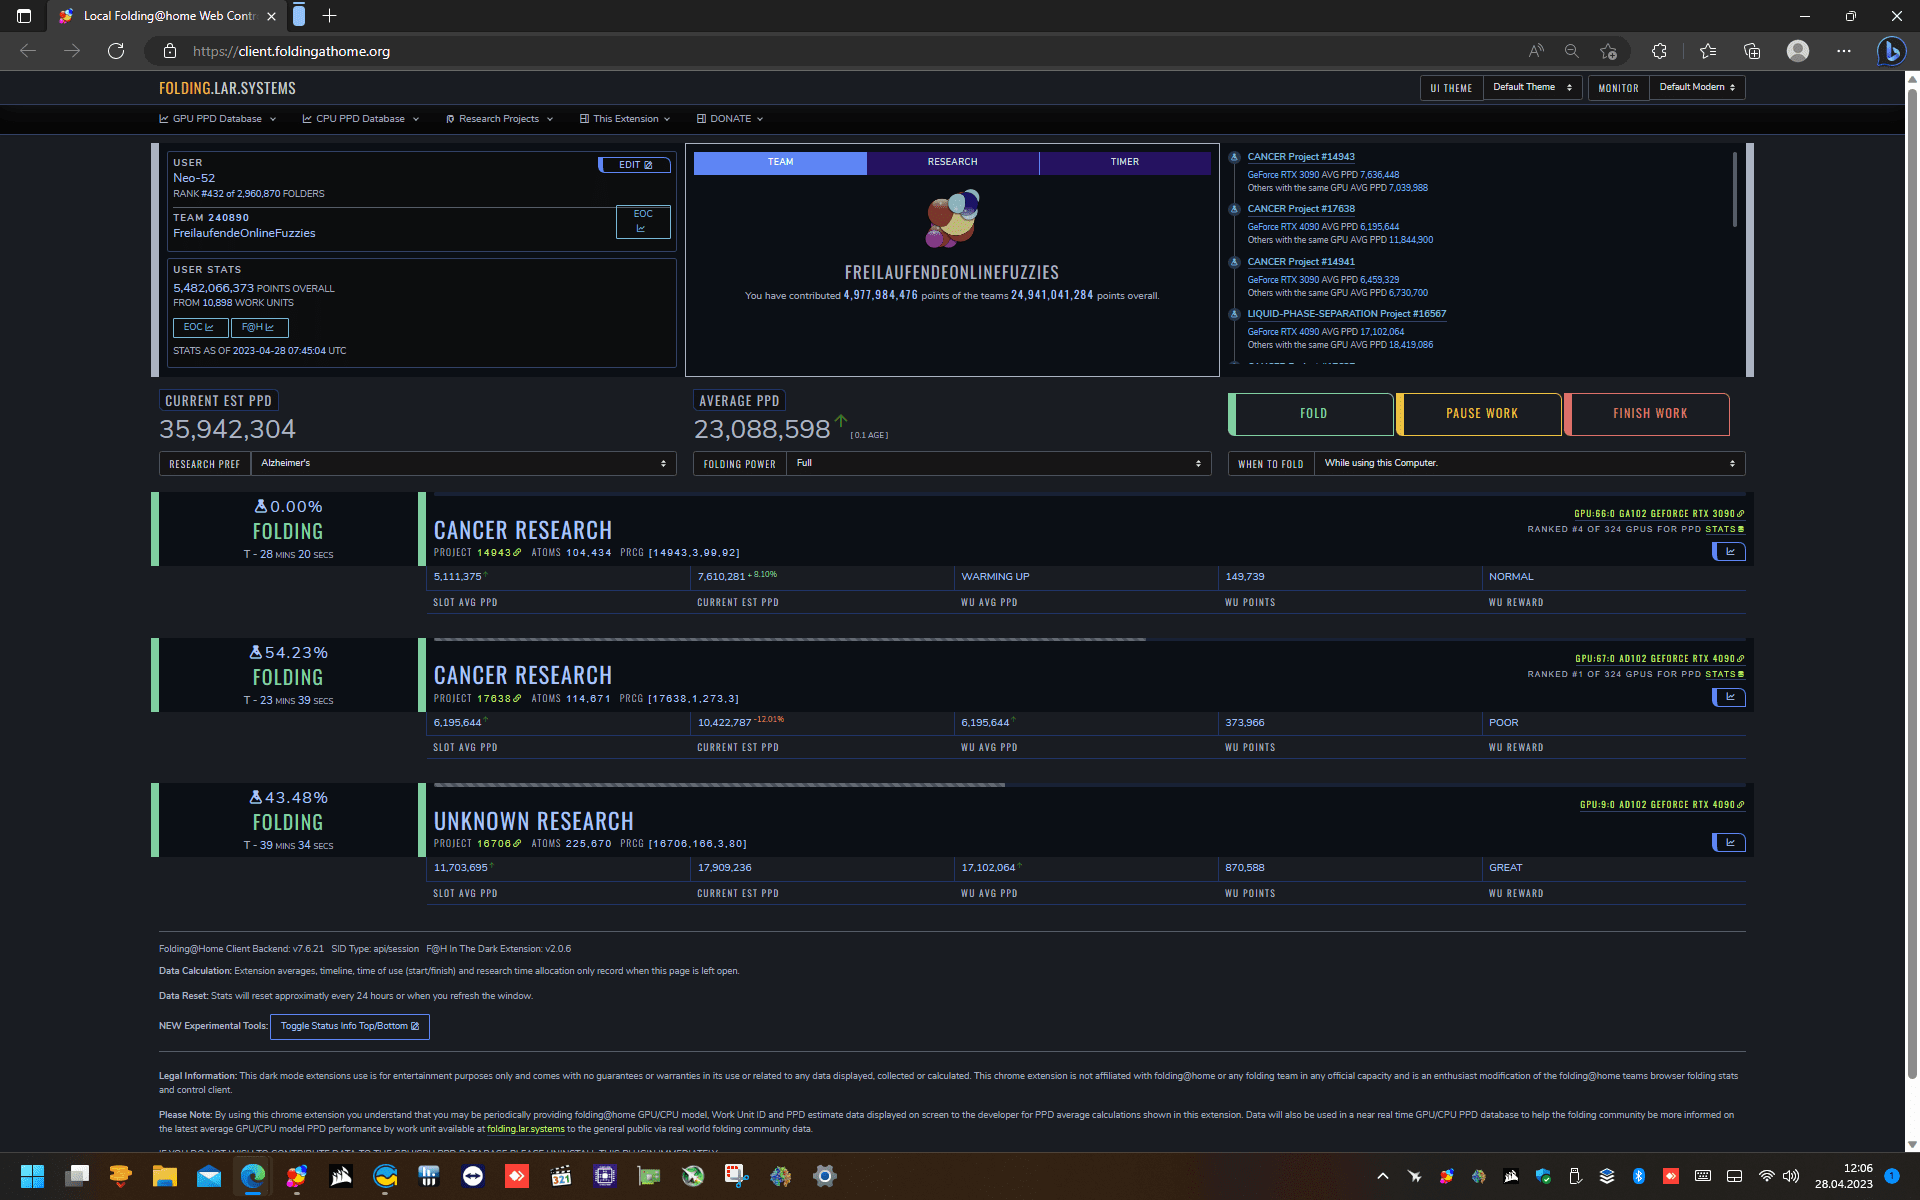This screenshot has height=1200, width=1920.
Task: Open browser collections icon
Action: coord(1751,51)
